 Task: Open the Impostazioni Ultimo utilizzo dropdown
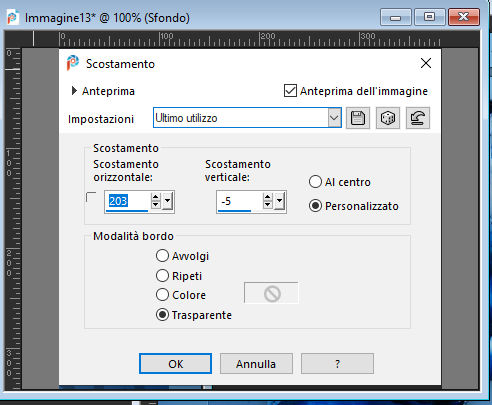point(334,118)
